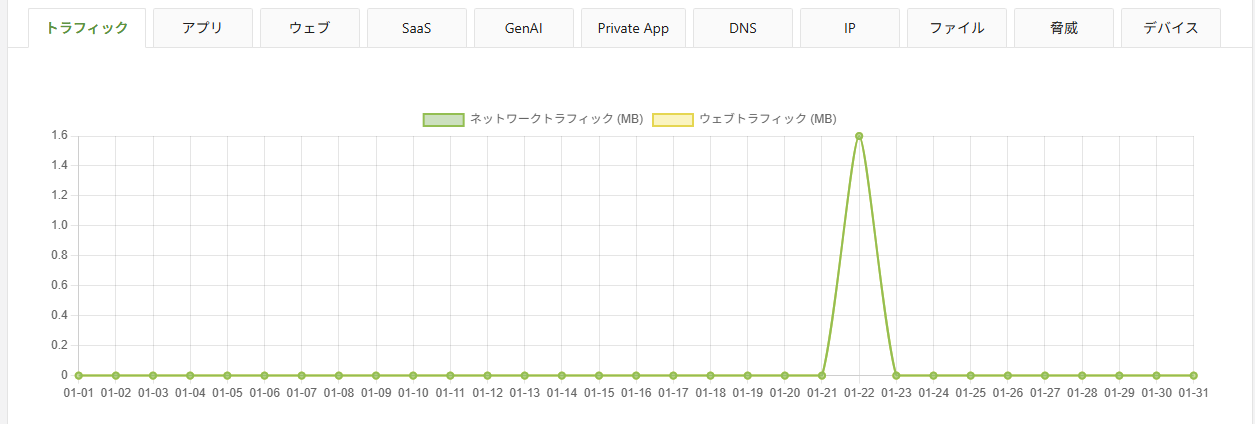Toggle the ウェブトラフィック (MB) legend label
The image size is (1255, 424).
767,119
